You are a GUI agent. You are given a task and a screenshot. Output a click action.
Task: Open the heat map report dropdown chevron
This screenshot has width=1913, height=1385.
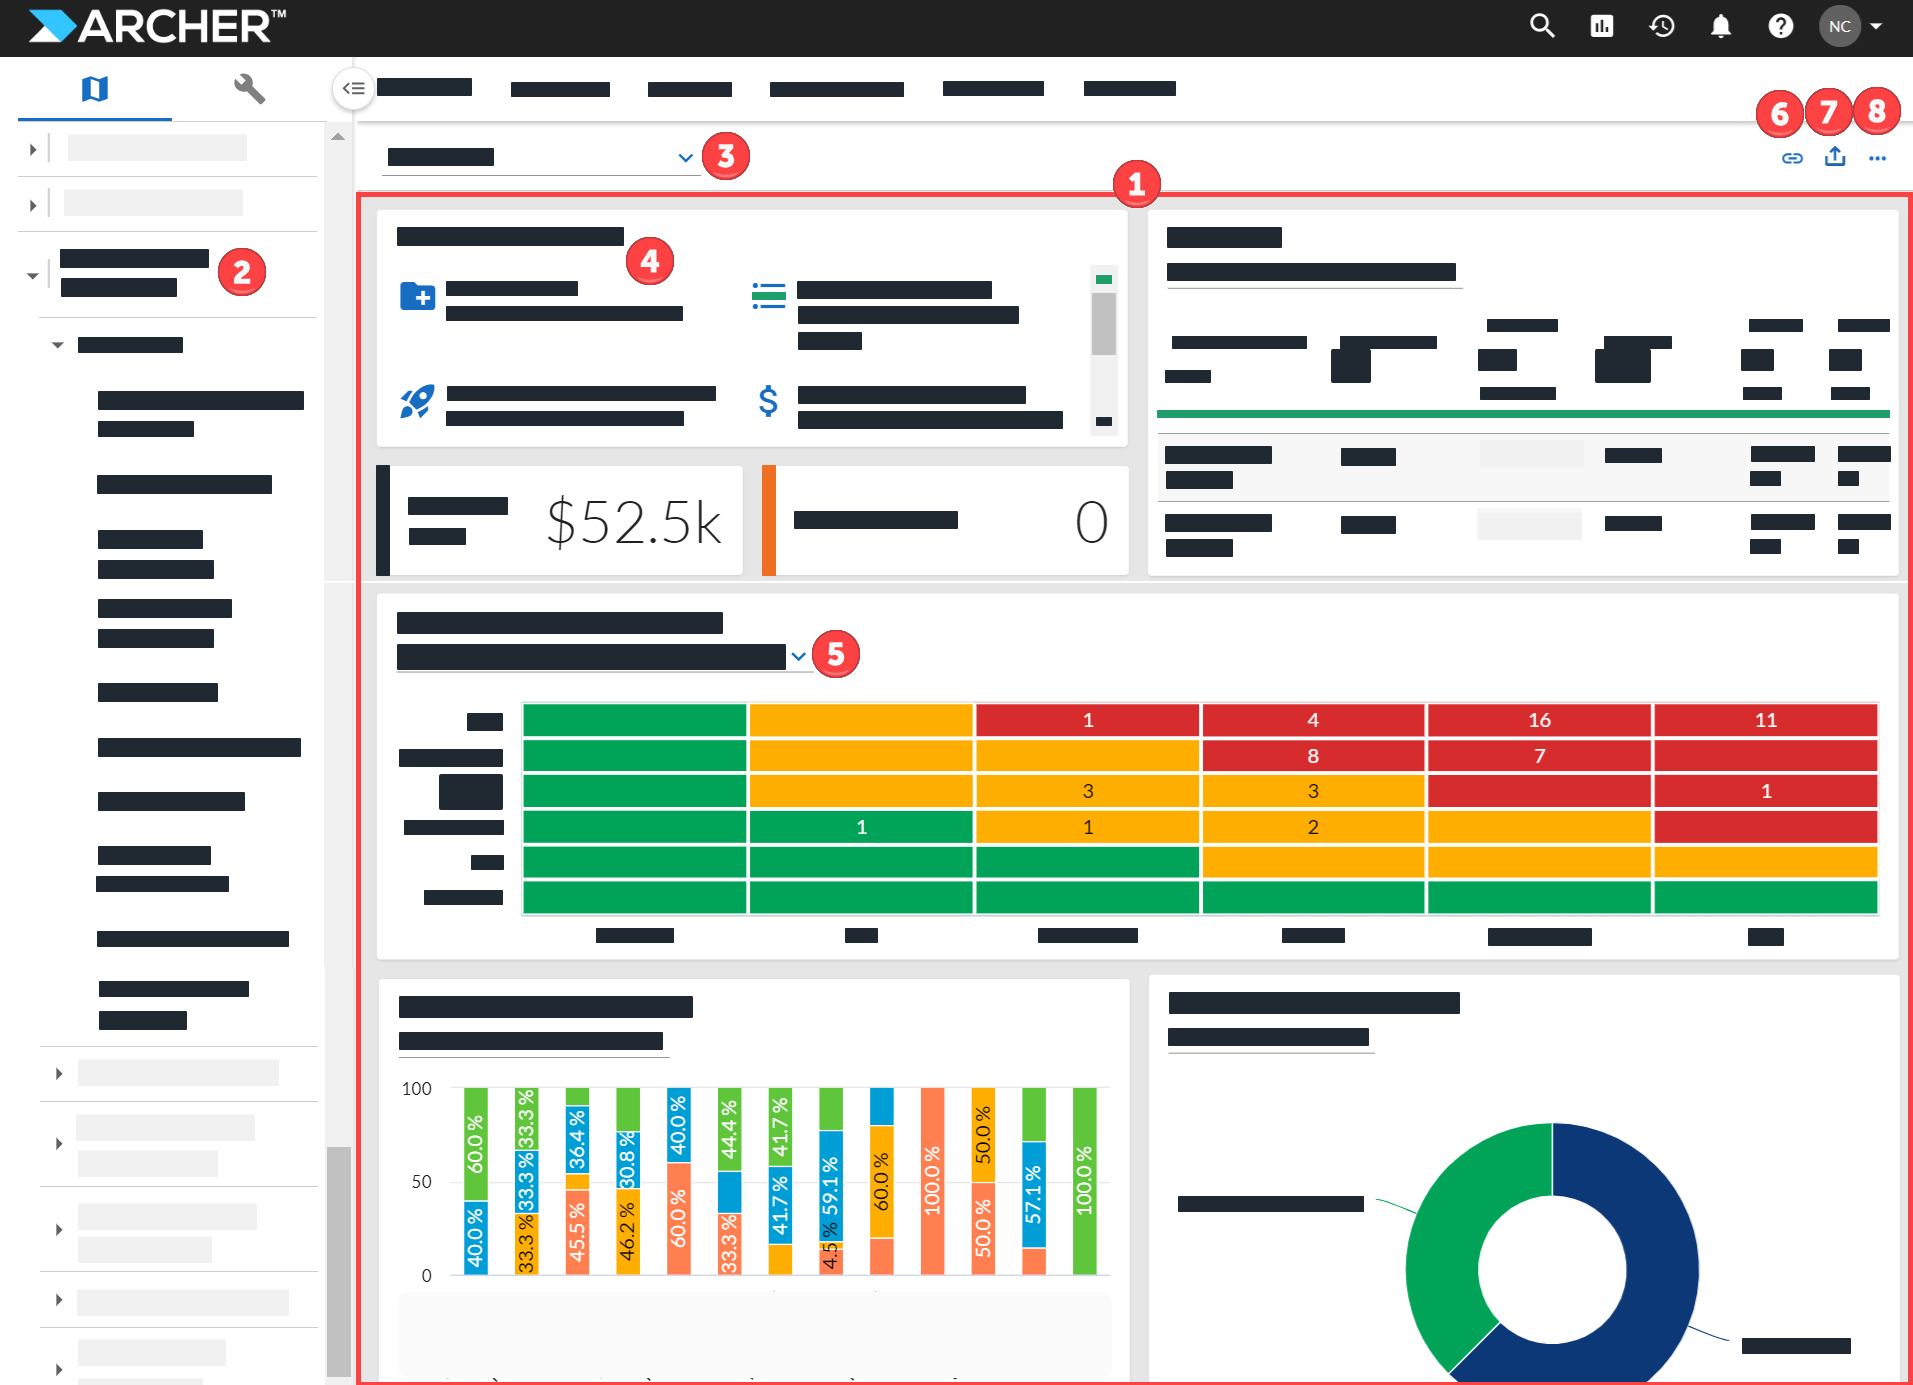798,657
